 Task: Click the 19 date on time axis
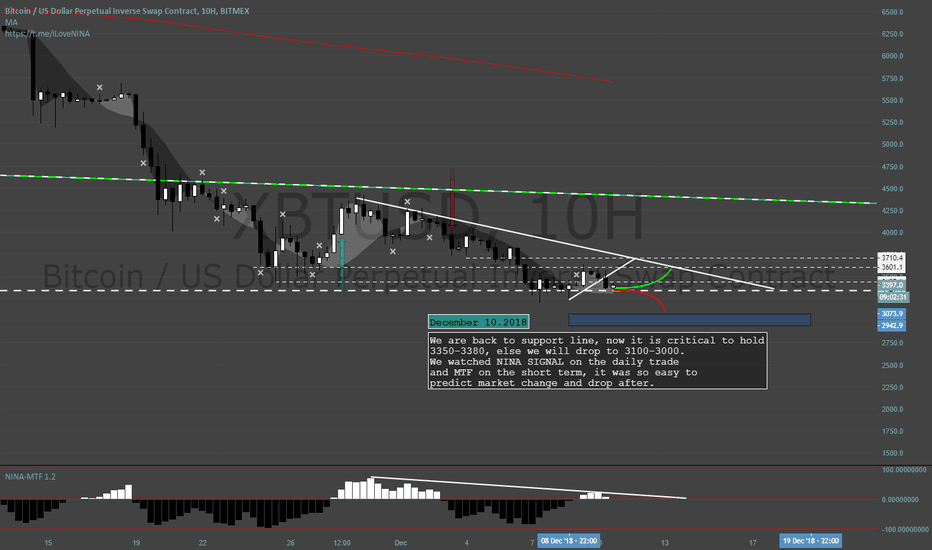coord(136,542)
